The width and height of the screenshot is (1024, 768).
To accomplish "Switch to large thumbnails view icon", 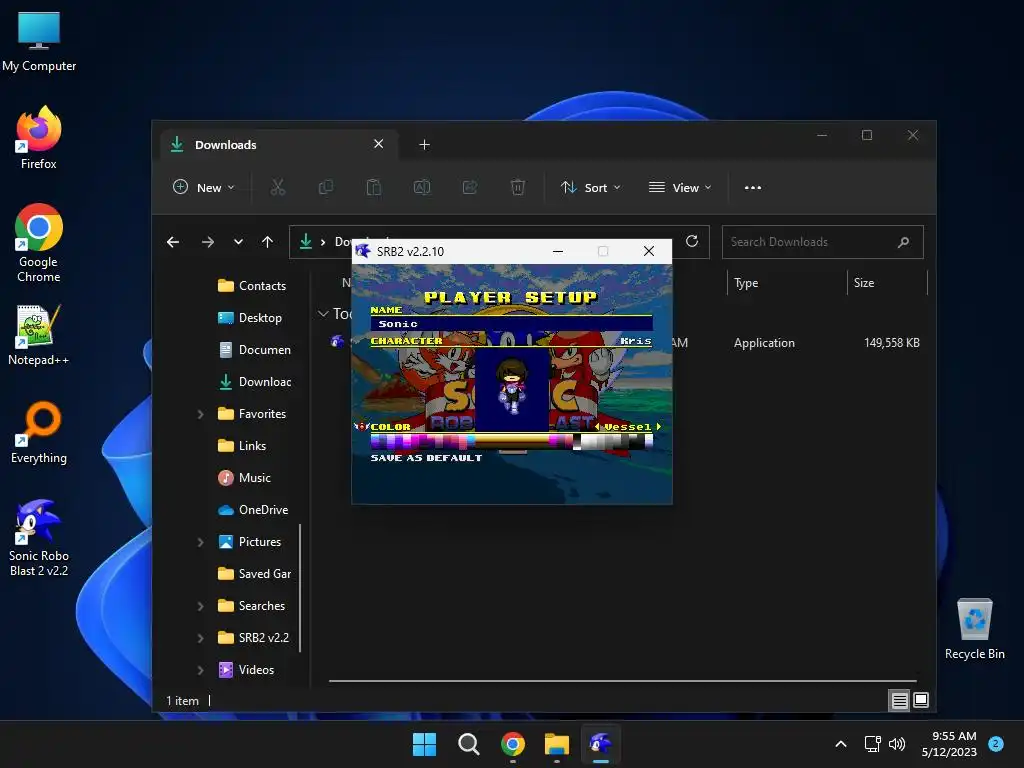I will (921, 701).
